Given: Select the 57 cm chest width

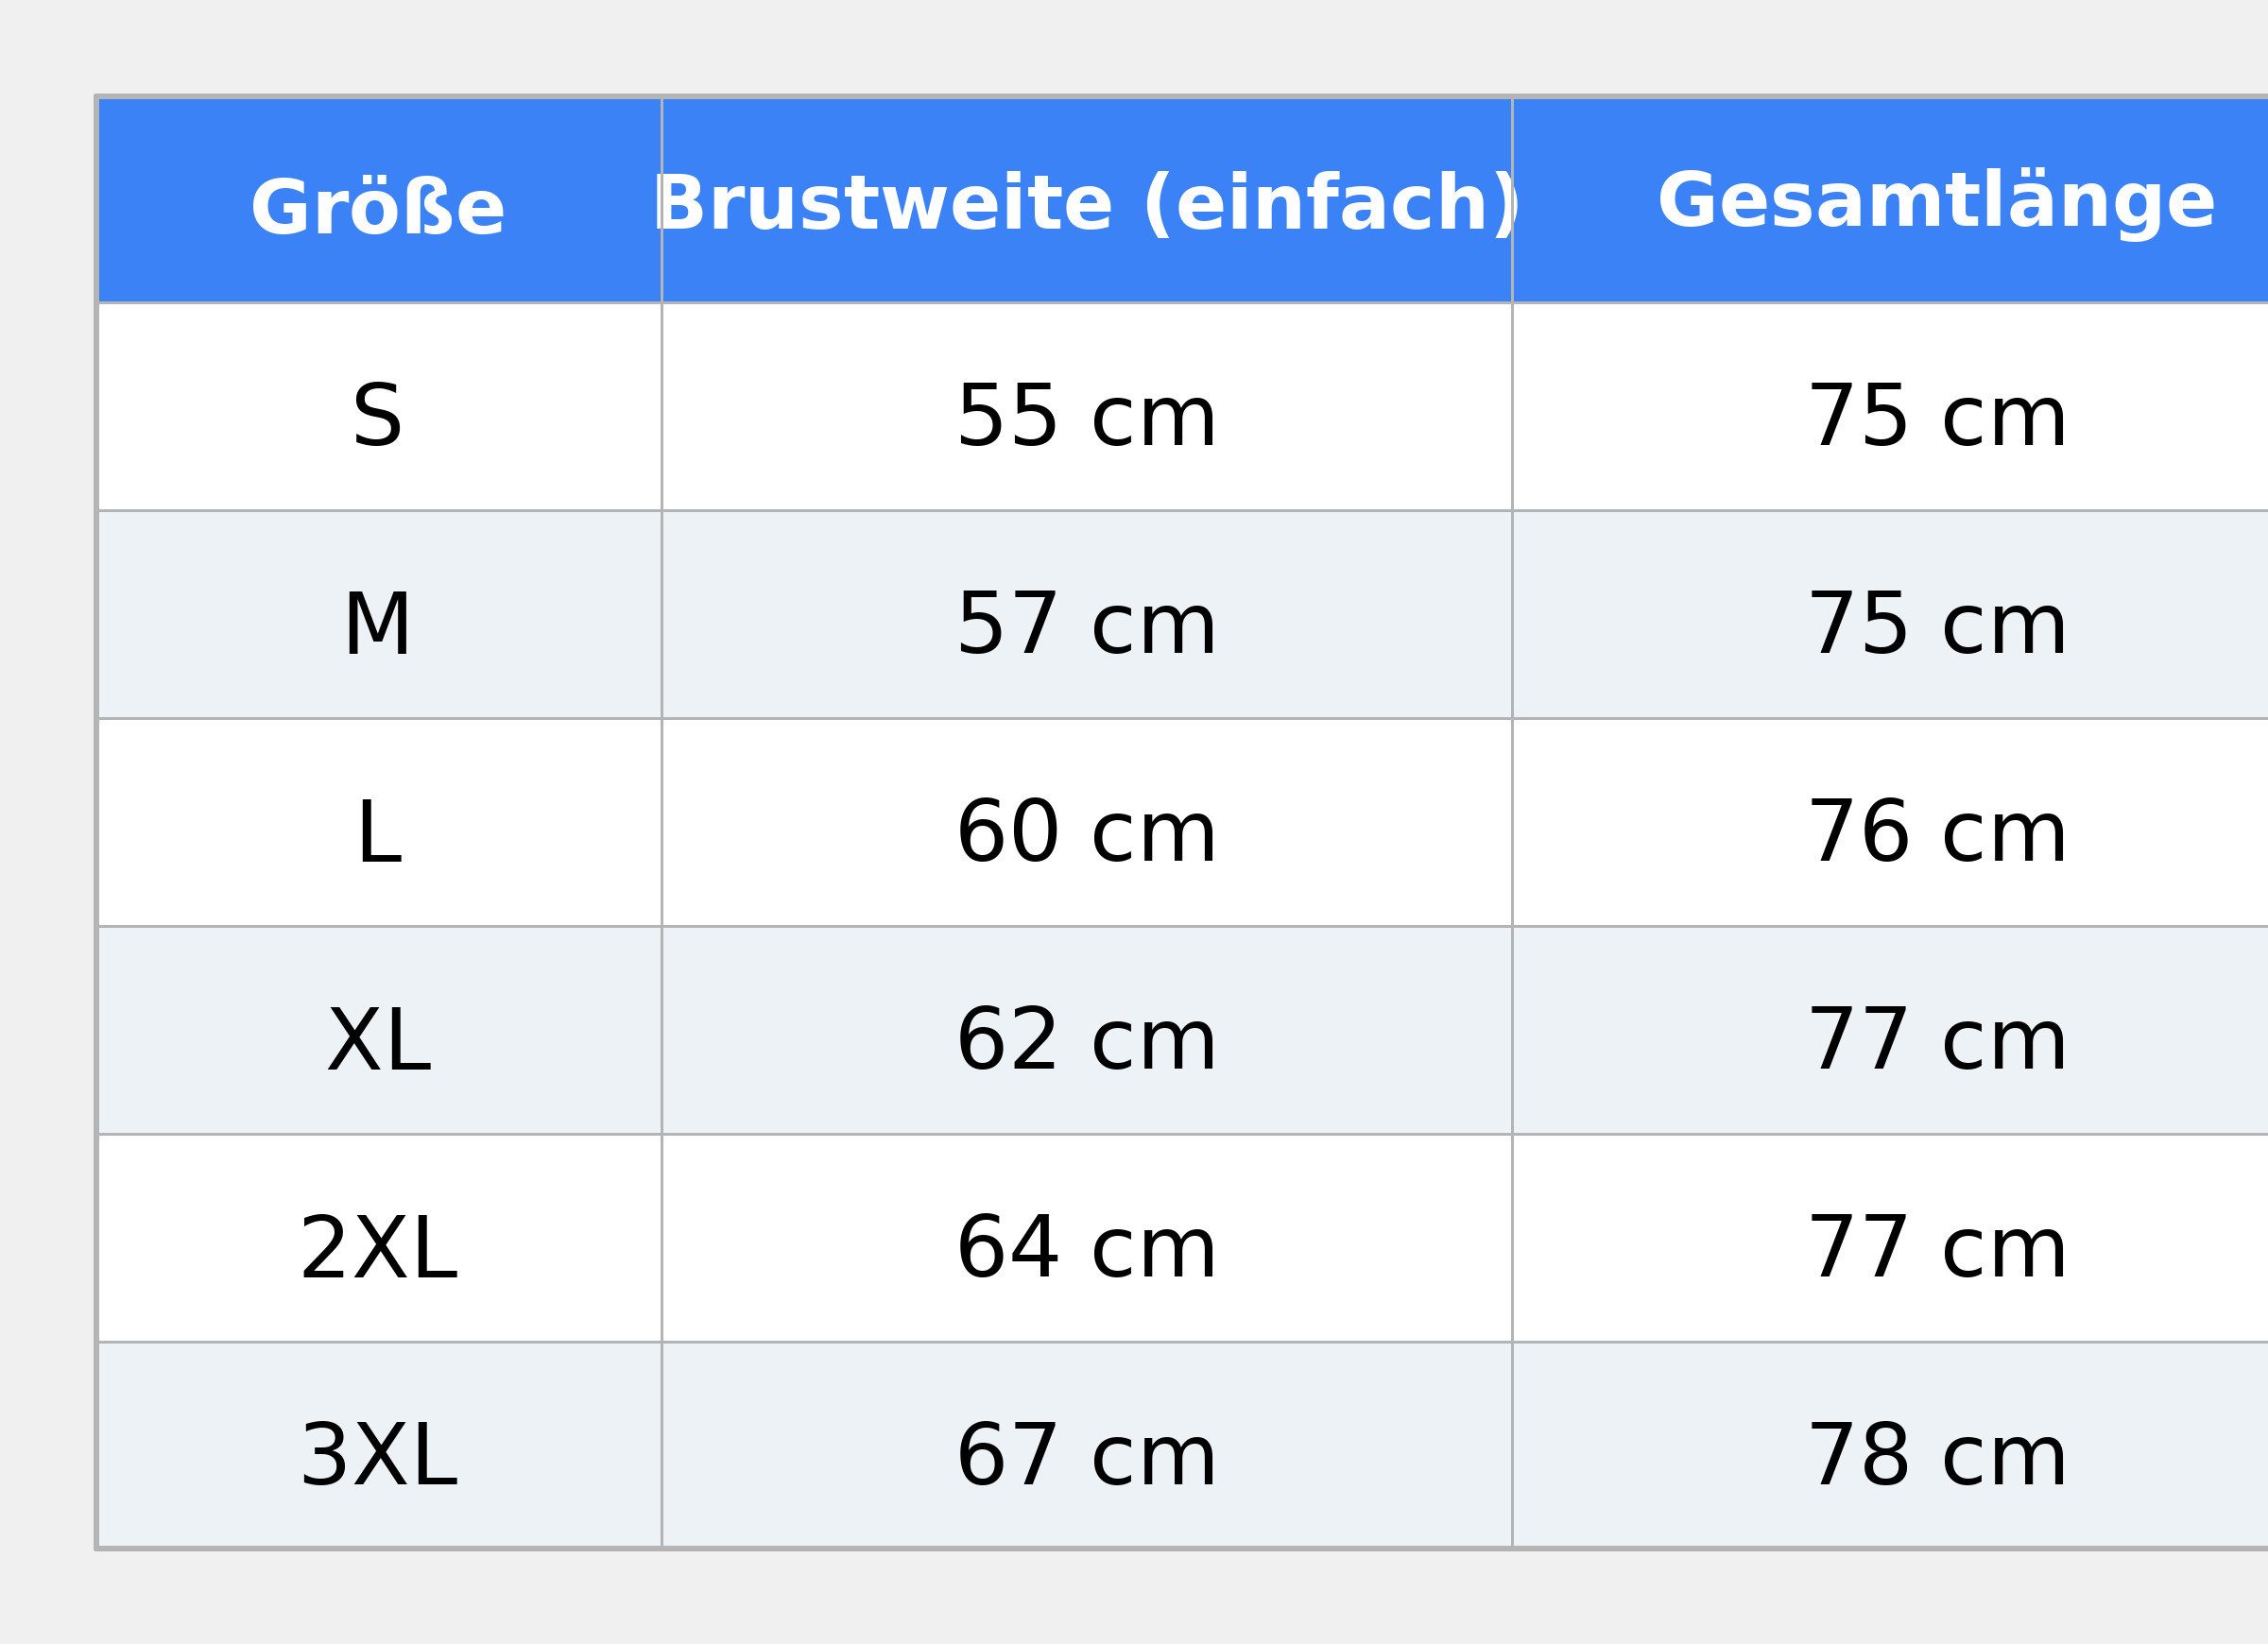Looking at the screenshot, I should click(x=1086, y=624).
